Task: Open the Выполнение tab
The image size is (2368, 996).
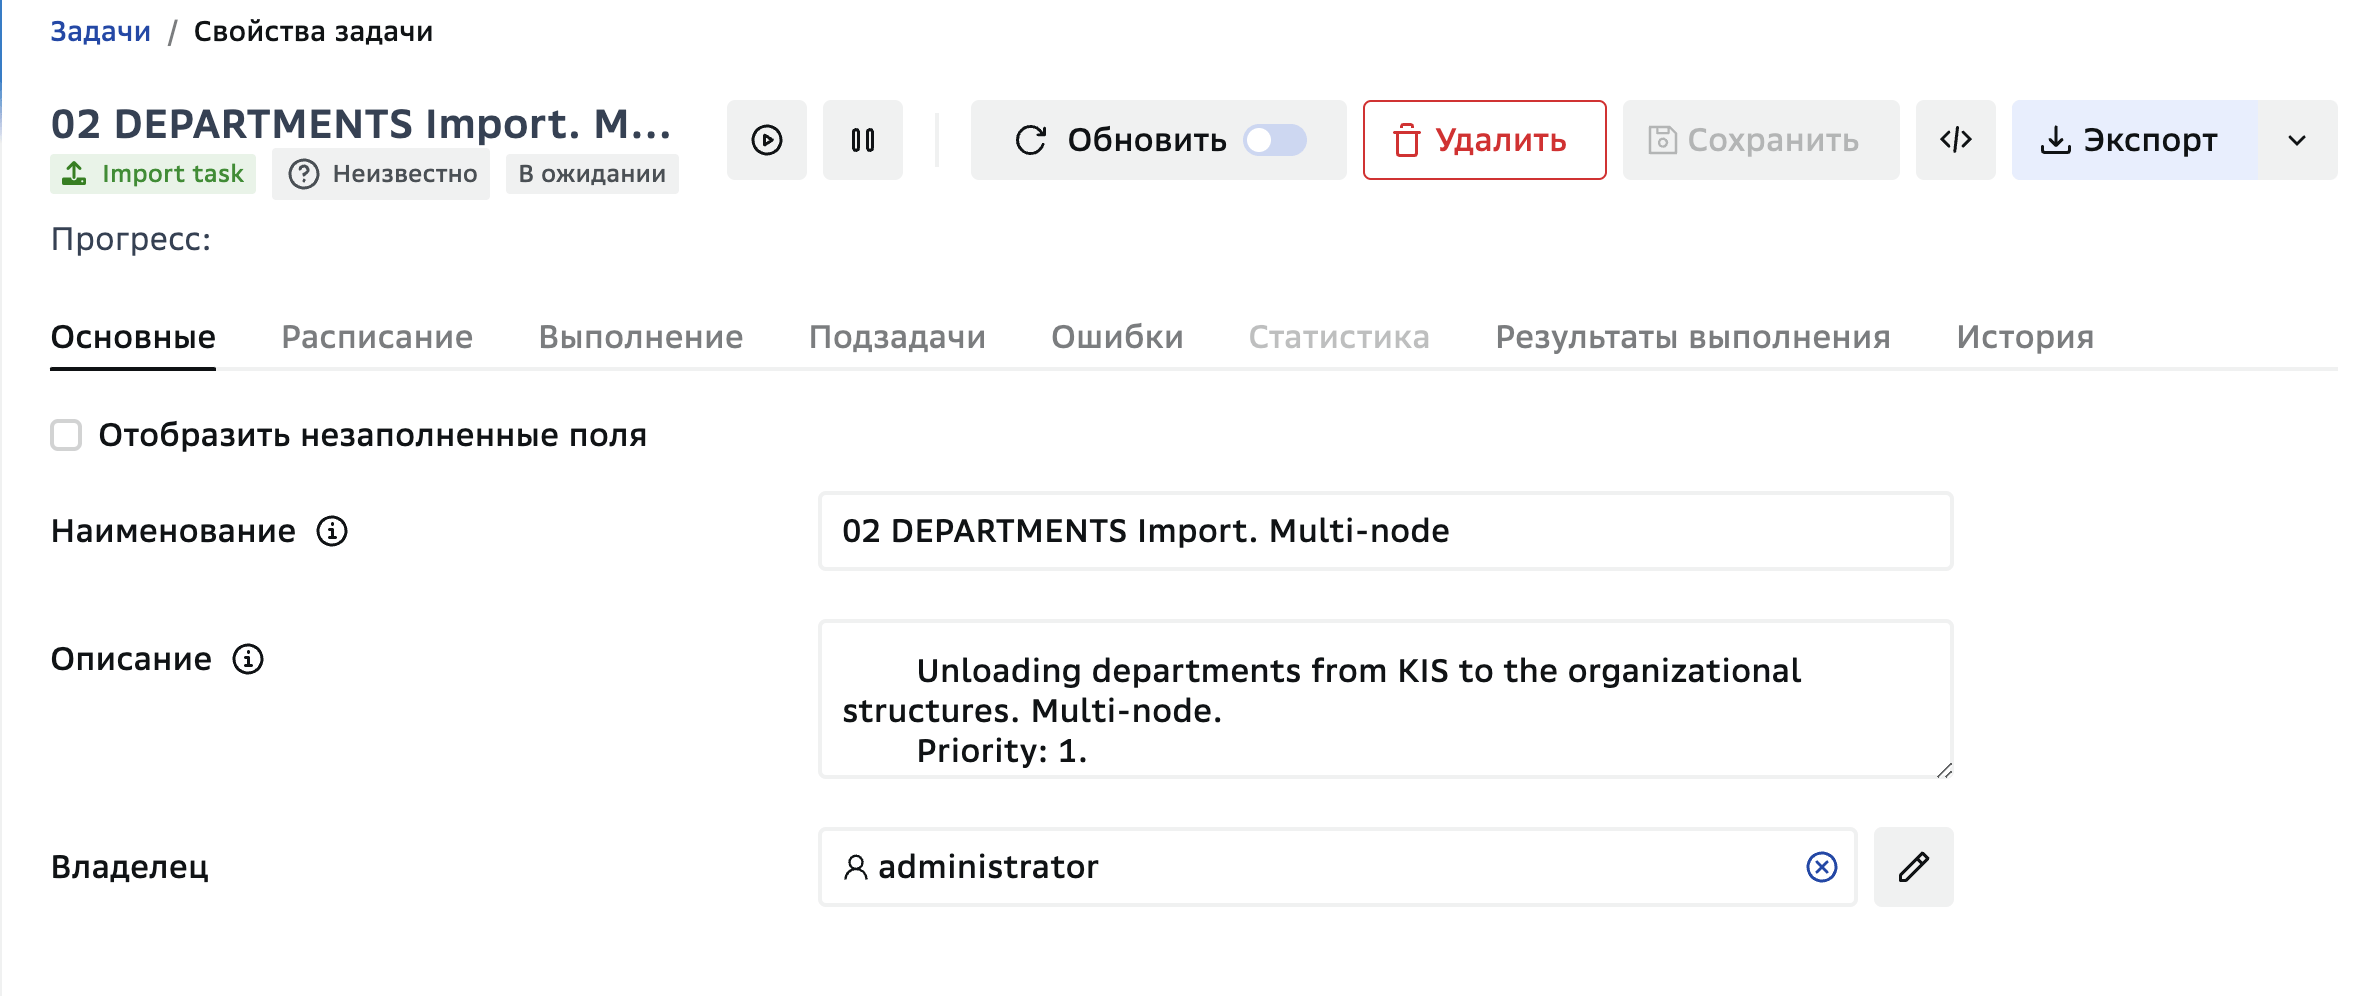Action: tap(641, 337)
